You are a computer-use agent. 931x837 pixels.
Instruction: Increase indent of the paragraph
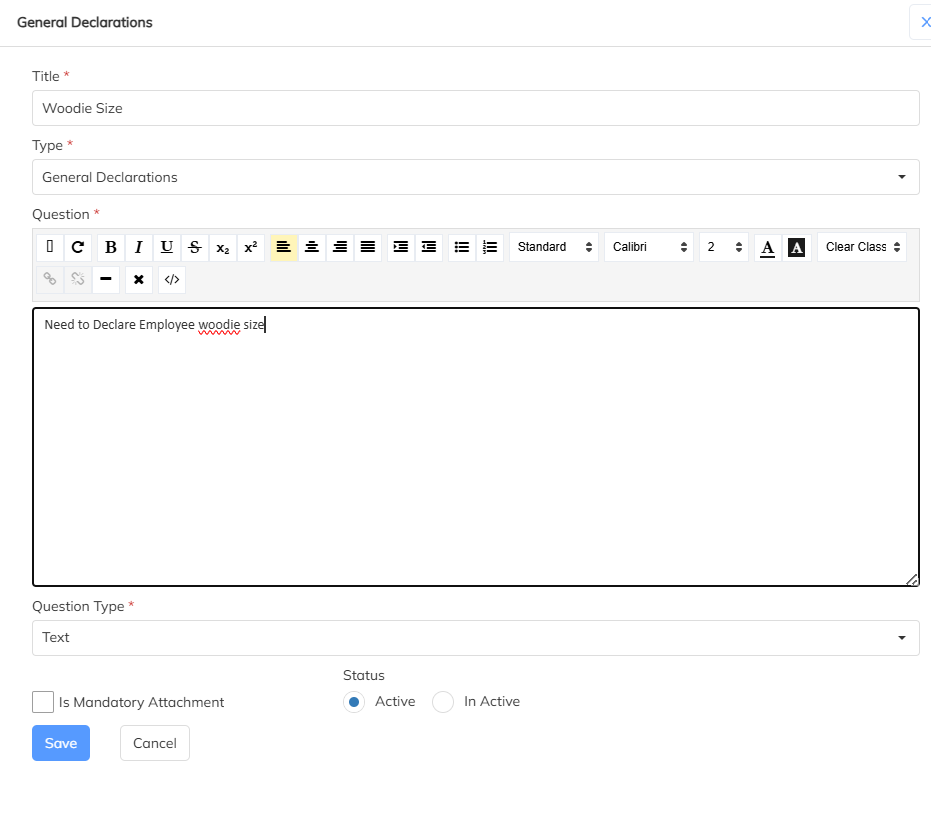pyautogui.click(x=401, y=247)
